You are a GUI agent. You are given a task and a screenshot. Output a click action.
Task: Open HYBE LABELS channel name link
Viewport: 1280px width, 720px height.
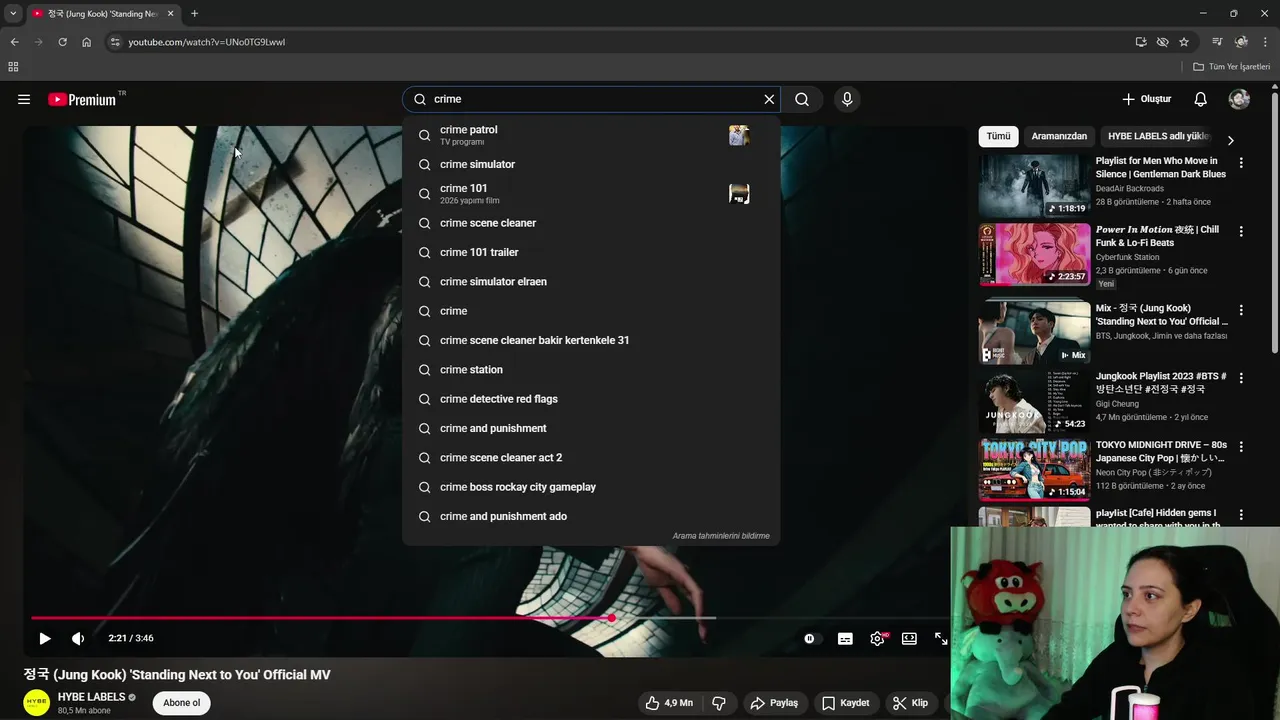click(91, 697)
